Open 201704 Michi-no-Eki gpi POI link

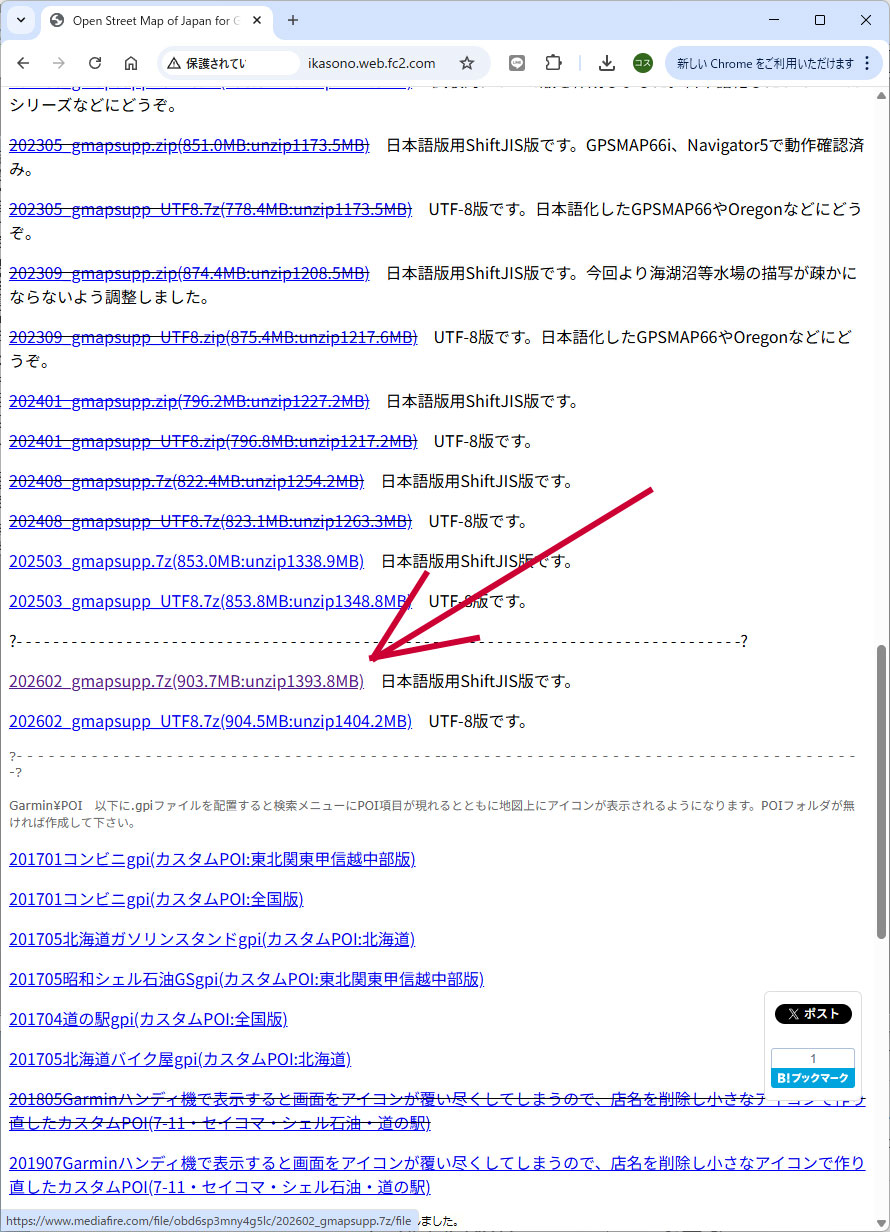click(148, 1019)
